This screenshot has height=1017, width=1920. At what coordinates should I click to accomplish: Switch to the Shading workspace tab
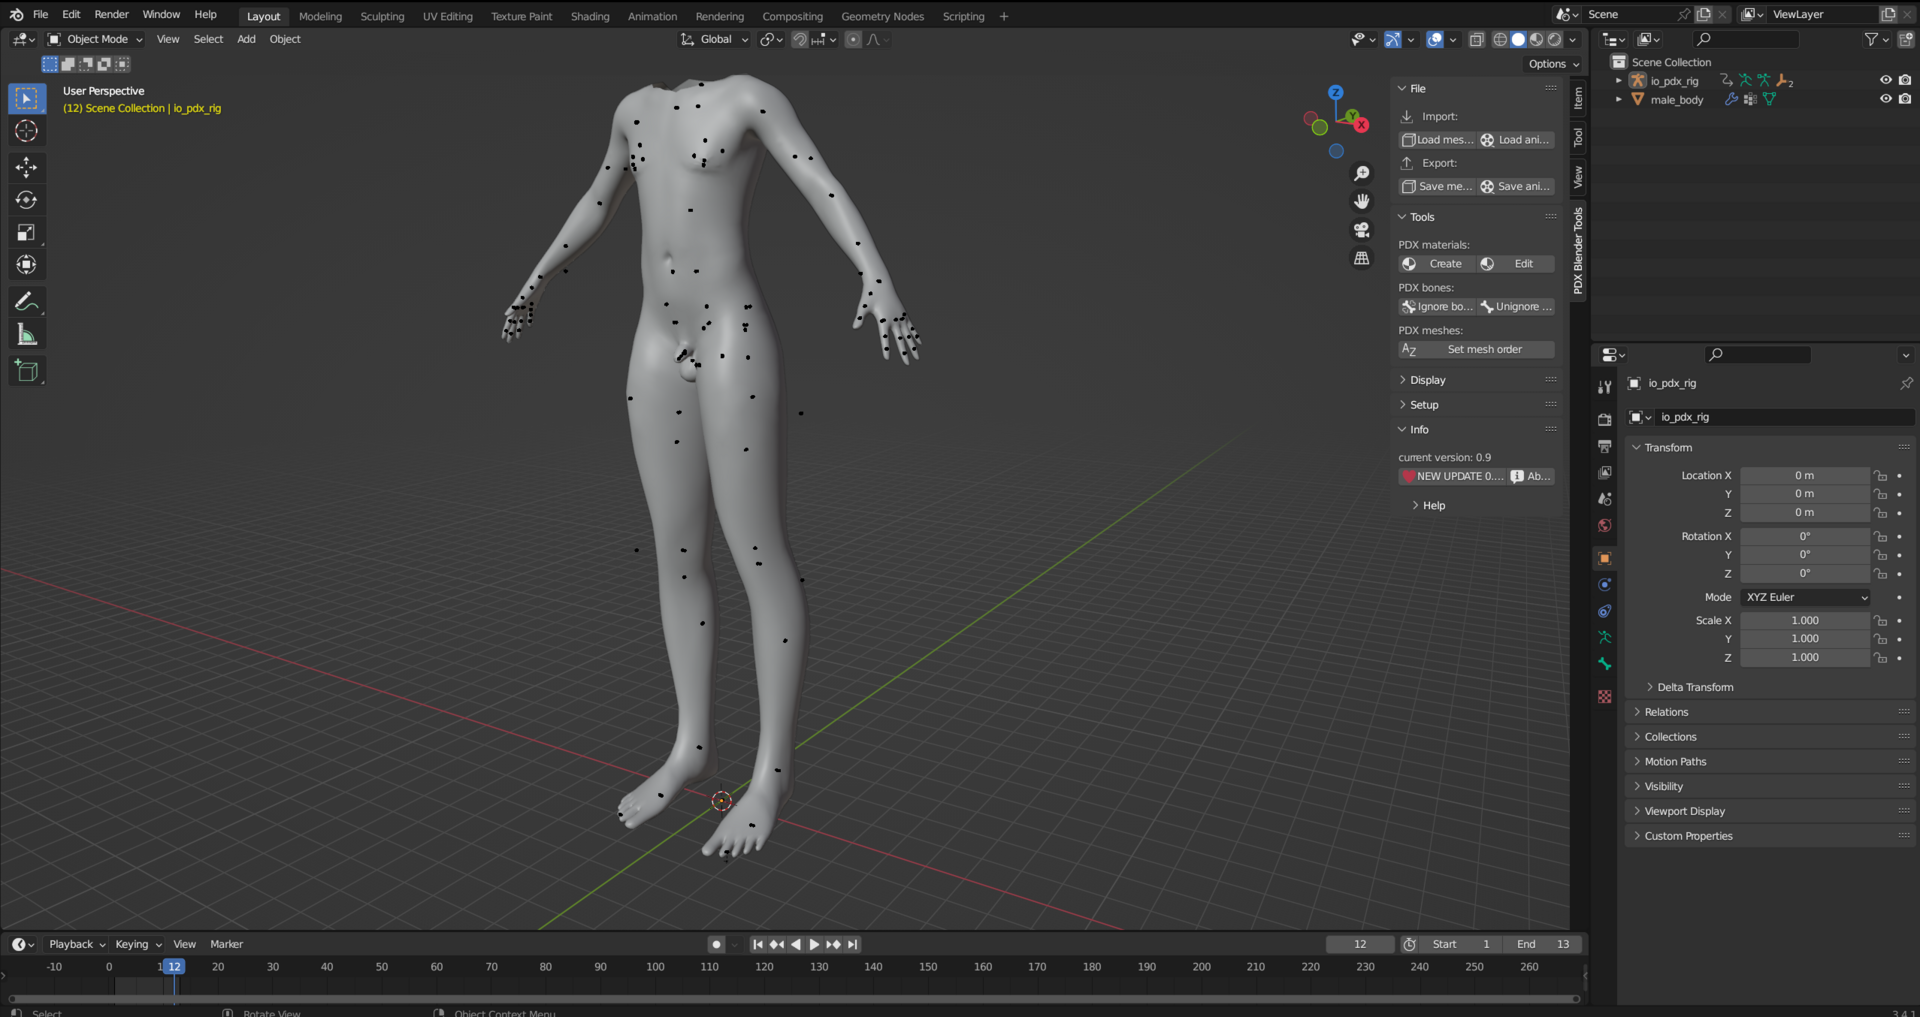[x=590, y=16]
